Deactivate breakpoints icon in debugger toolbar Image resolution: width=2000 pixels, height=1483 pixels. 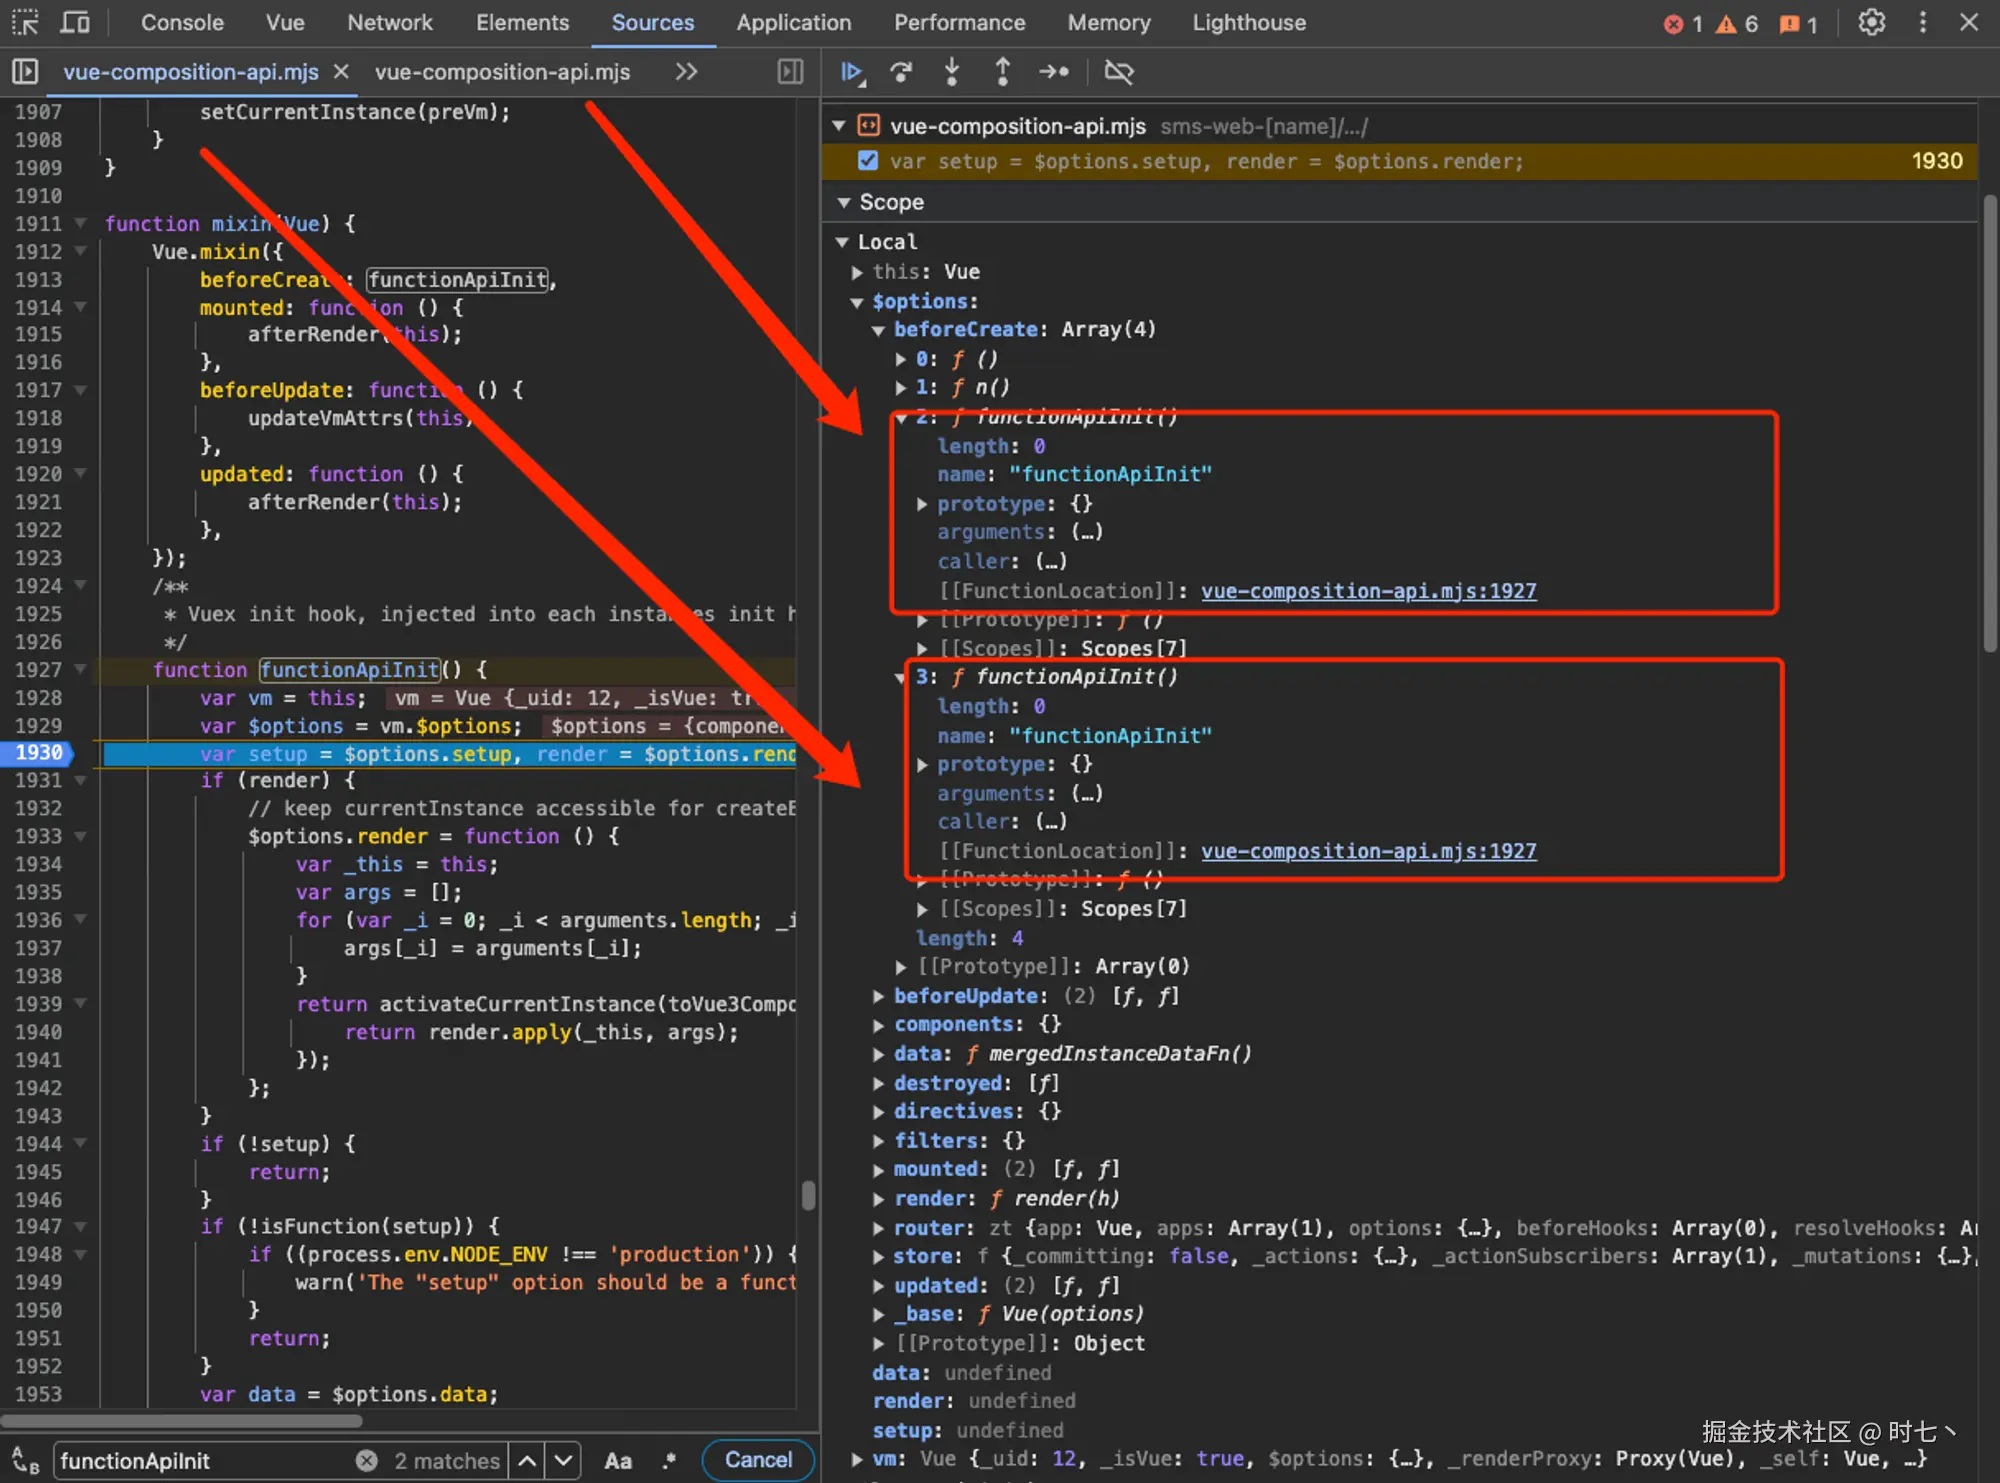[1118, 72]
